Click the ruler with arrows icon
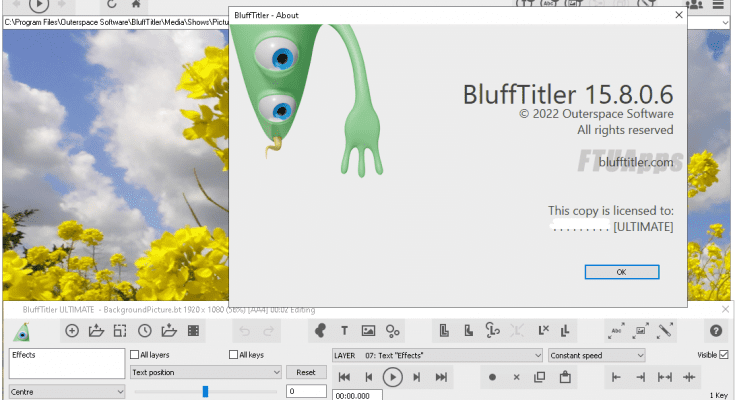Screen dimensions: 735x400 point(665,331)
